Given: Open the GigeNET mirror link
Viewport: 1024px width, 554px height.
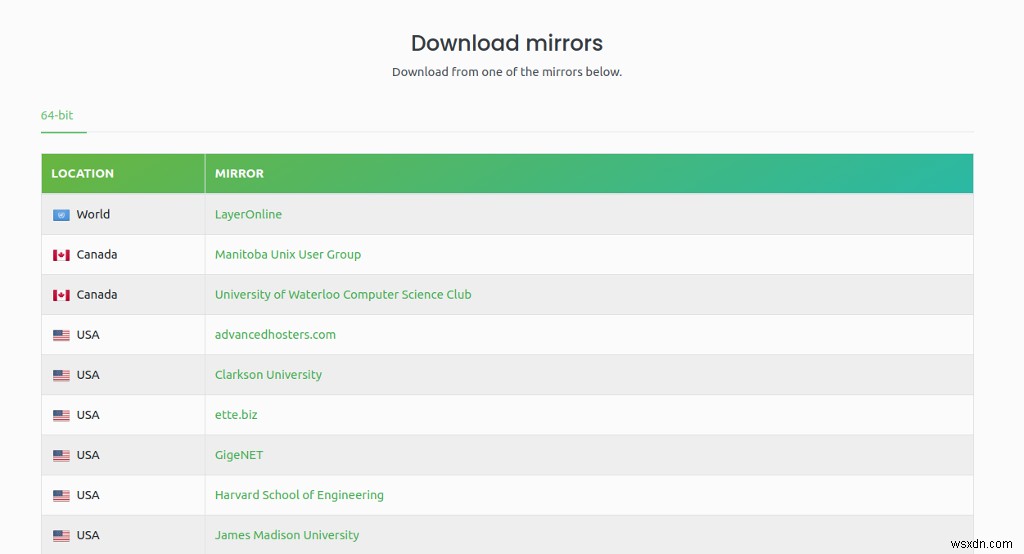Looking at the screenshot, I should point(239,455).
